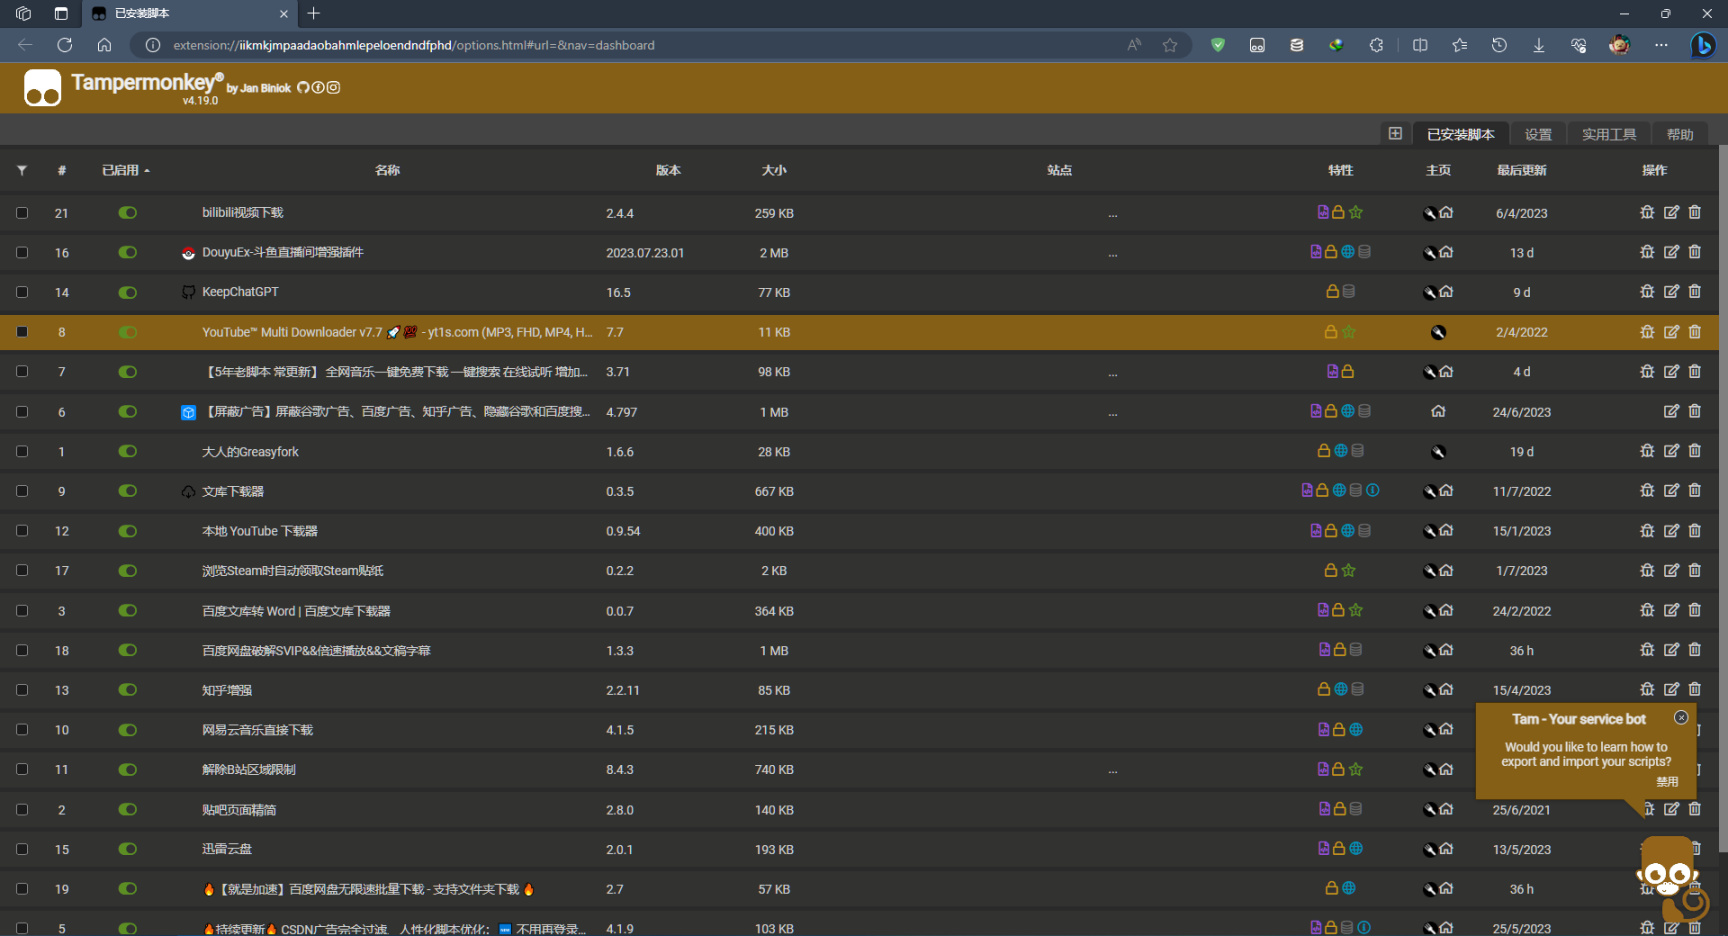The image size is (1728, 936).
Task: Sort scripts by 最后更新 column header
Action: point(1522,170)
